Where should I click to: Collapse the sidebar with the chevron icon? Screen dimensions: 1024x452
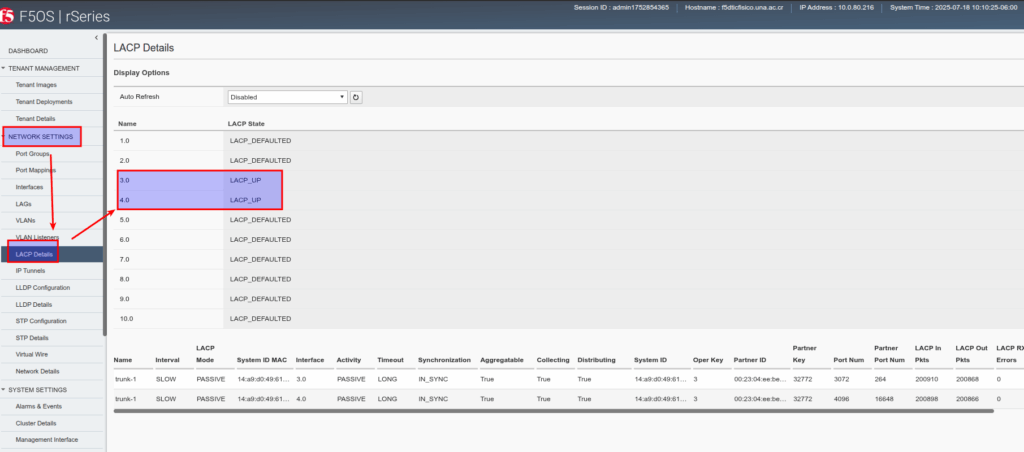[x=96, y=37]
